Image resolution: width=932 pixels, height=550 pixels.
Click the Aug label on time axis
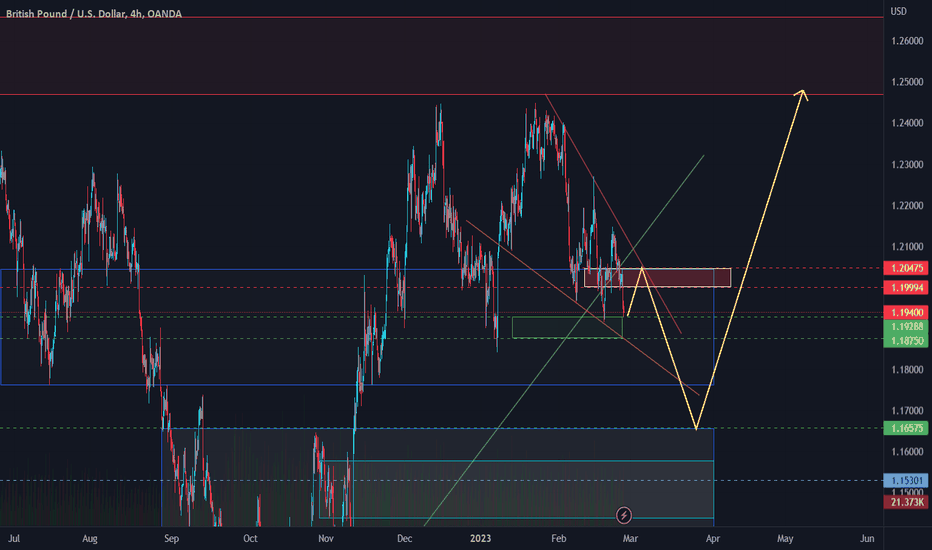click(x=90, y=539)
